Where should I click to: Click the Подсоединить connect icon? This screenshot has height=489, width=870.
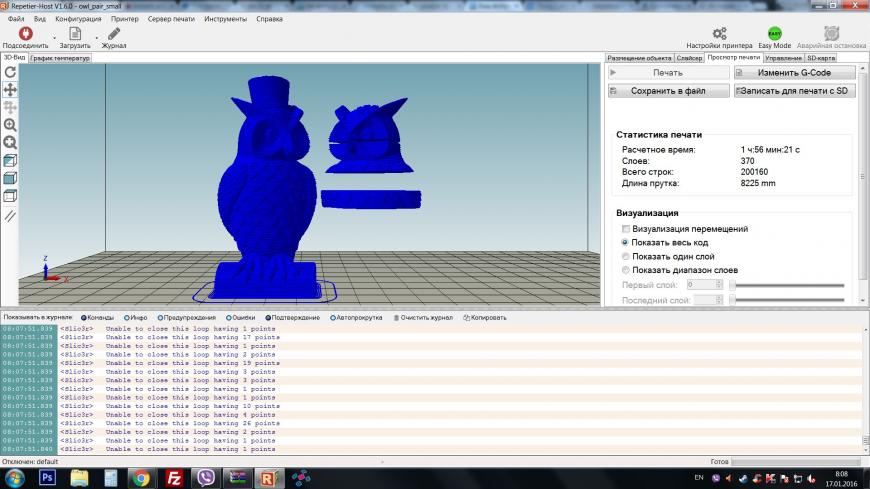tap(26, 33)
